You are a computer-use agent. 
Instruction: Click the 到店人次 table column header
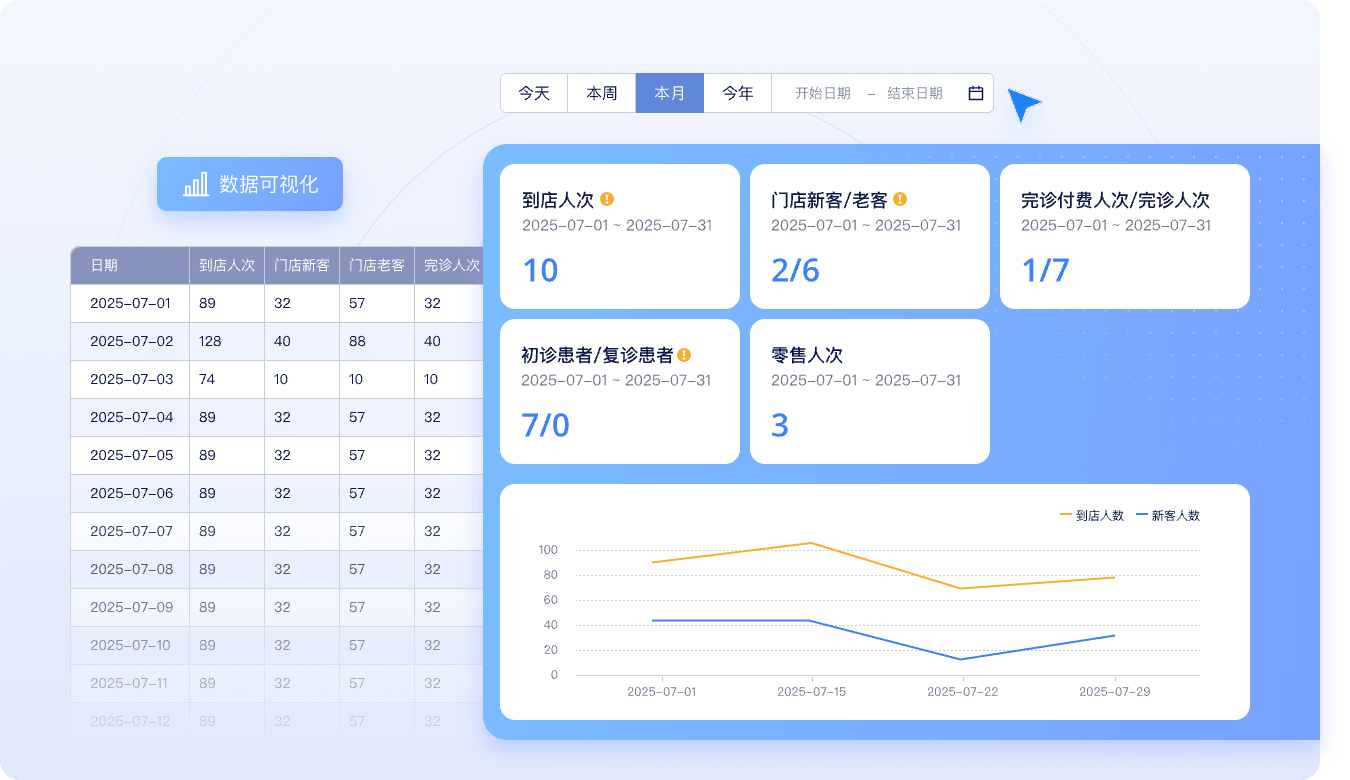227,266
